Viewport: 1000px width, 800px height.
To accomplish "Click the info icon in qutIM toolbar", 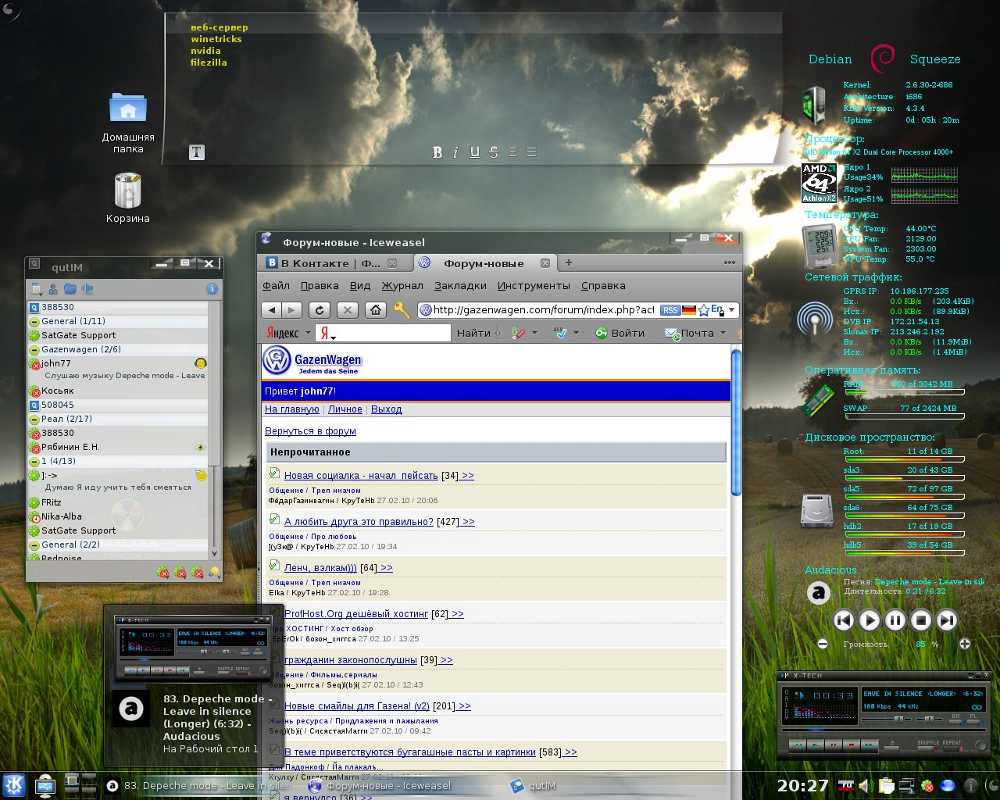I will [x=212, y=289].
